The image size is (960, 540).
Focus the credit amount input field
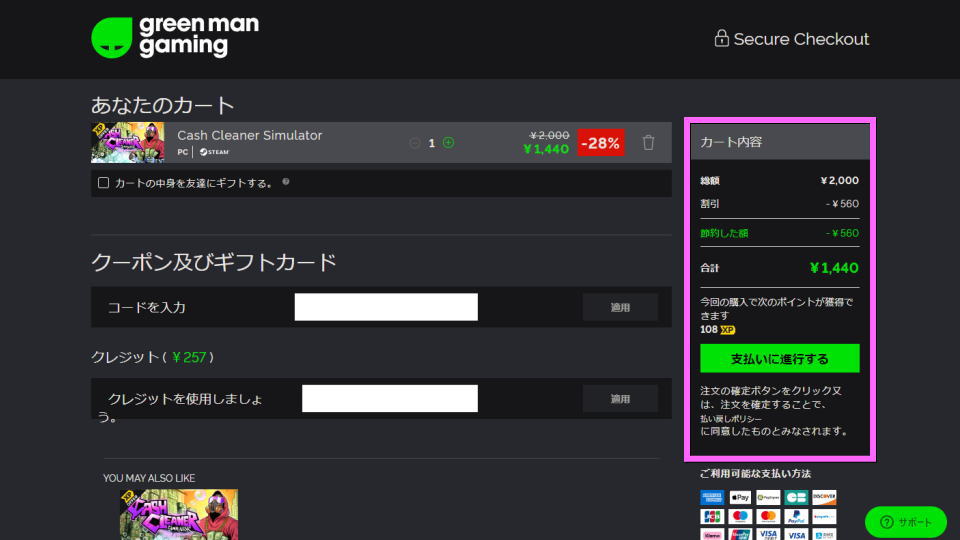[389, 399]
